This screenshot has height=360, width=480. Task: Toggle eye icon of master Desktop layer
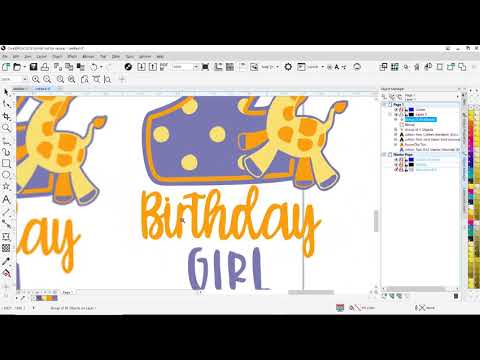pyautogui.click(x=396, y=165)
